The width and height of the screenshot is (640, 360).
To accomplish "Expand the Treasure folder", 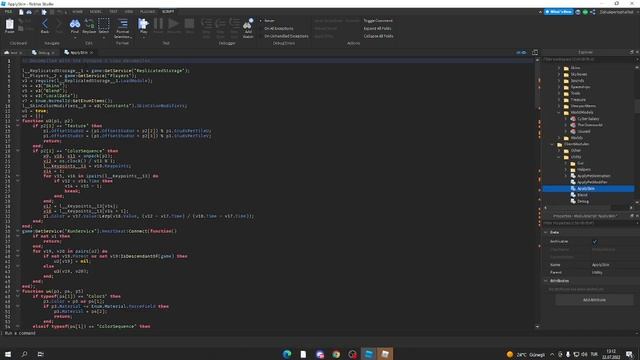I will tap(559, 100).
